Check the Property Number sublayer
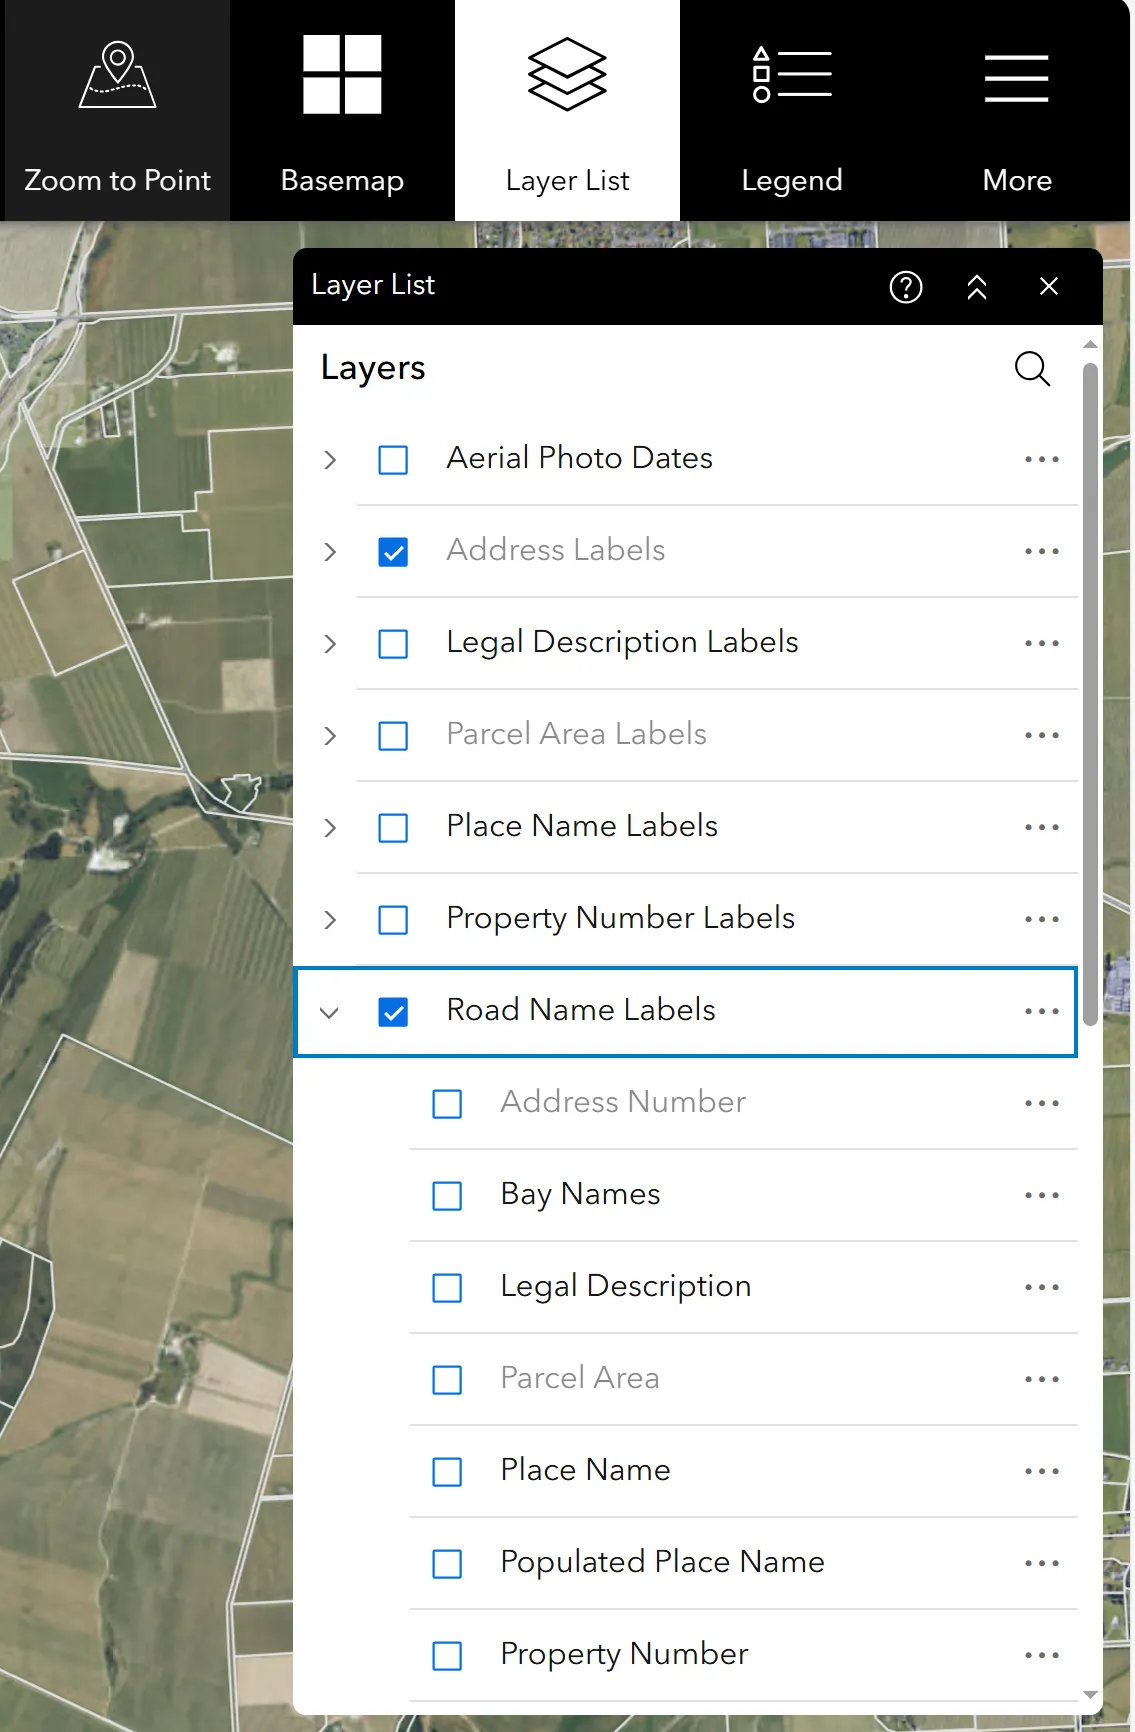Viewport: 1135px width, 1732px height. point(447,1656)
